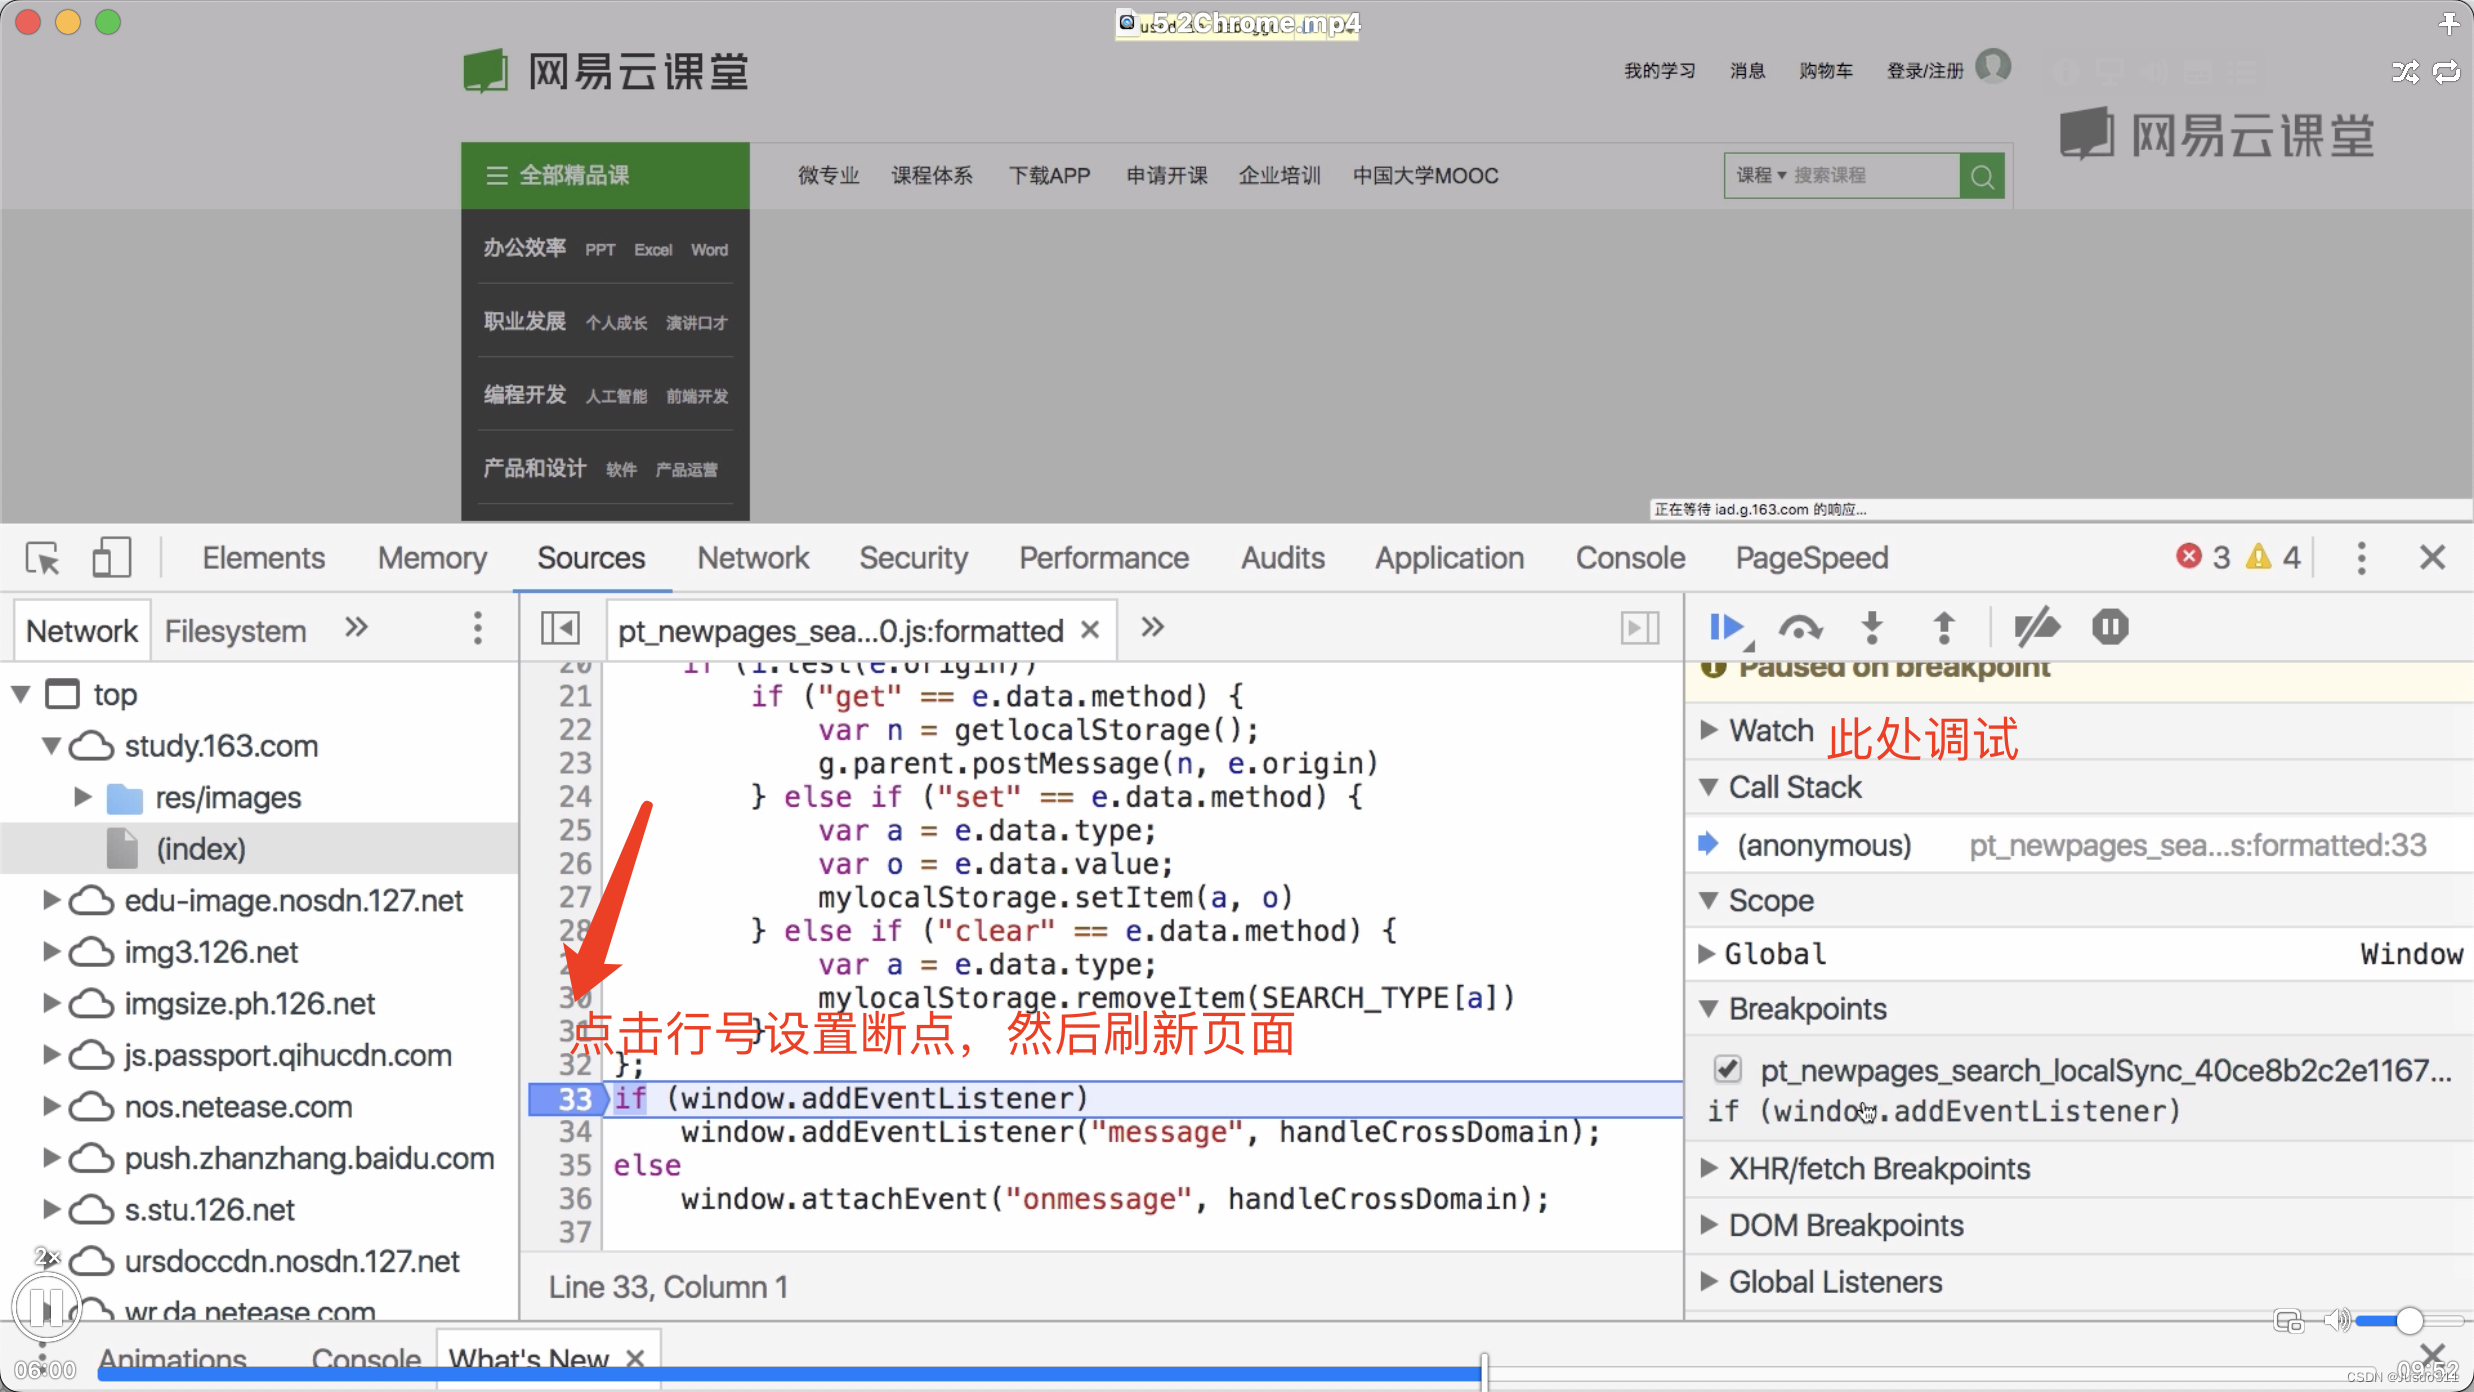The height and width of the screenshot is (1392, 2474).
Task: Open DevTools three-dot customize menu
Action: click(2362, 558)
